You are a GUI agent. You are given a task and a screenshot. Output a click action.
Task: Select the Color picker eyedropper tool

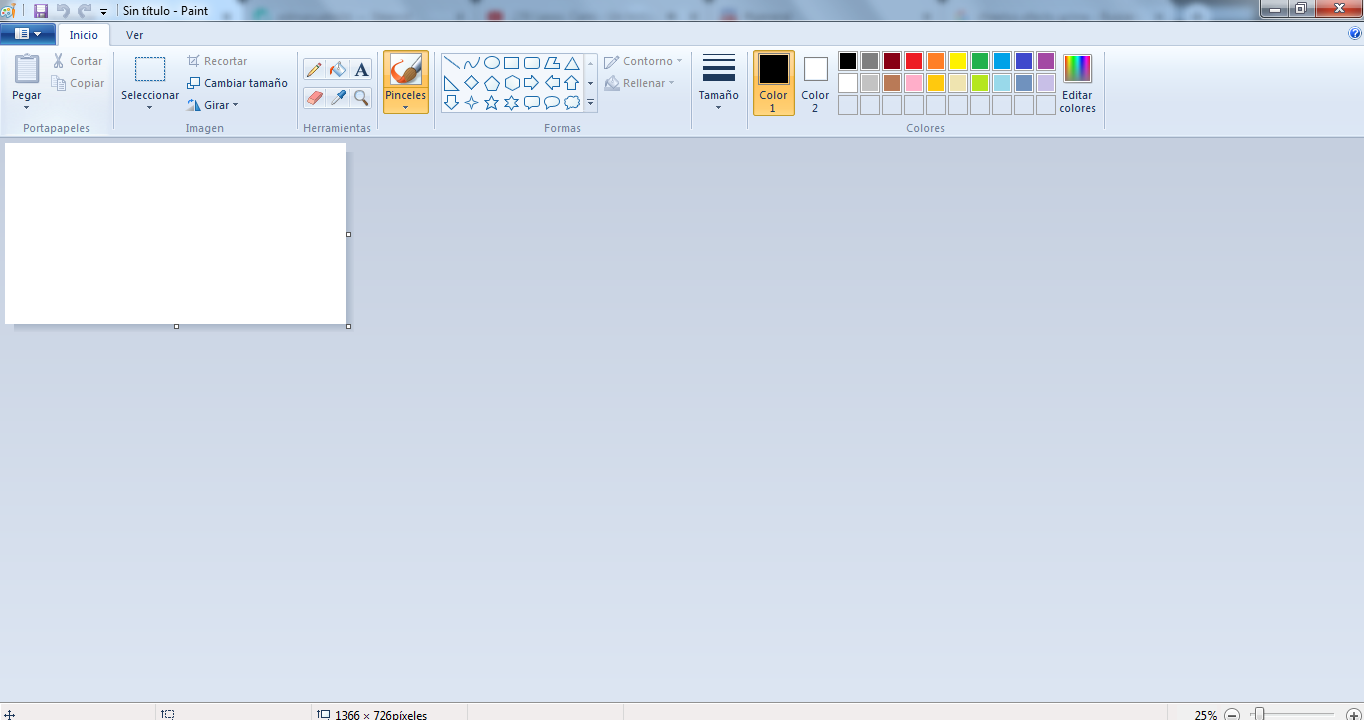tap(338, 97)
